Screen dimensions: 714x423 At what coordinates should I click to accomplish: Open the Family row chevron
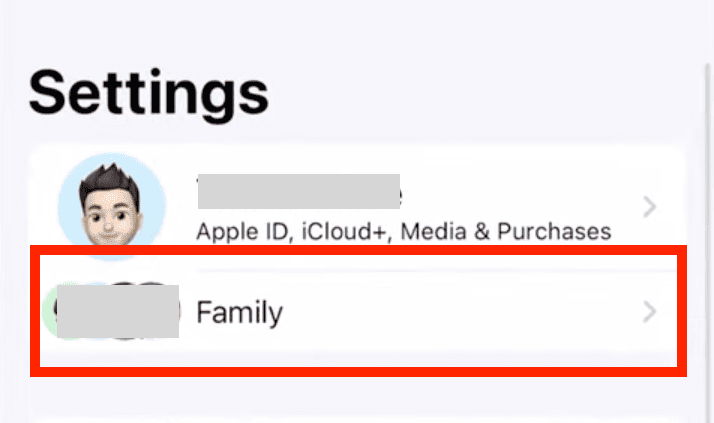649,313
